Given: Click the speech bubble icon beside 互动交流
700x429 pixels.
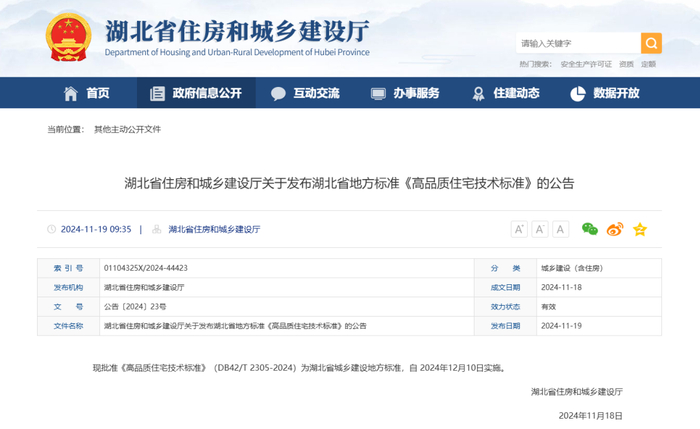Looking at the screenshot, I should point(278,93).
